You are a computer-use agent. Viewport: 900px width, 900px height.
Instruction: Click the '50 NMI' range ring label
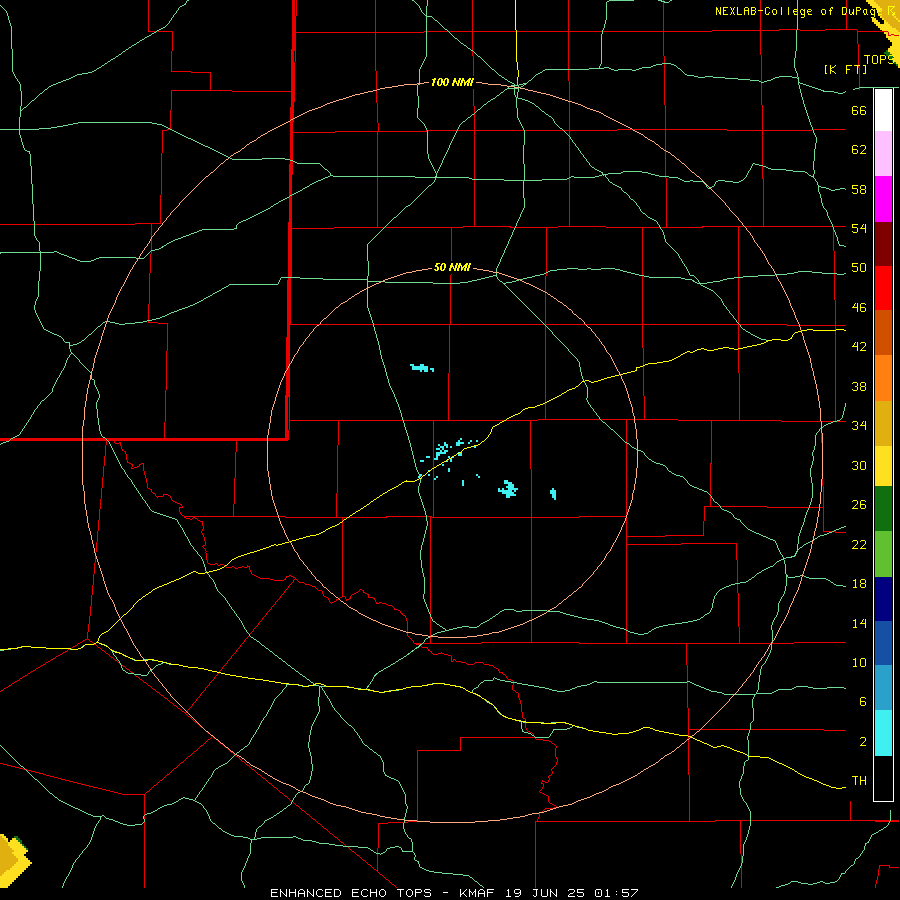coord(452,267)
